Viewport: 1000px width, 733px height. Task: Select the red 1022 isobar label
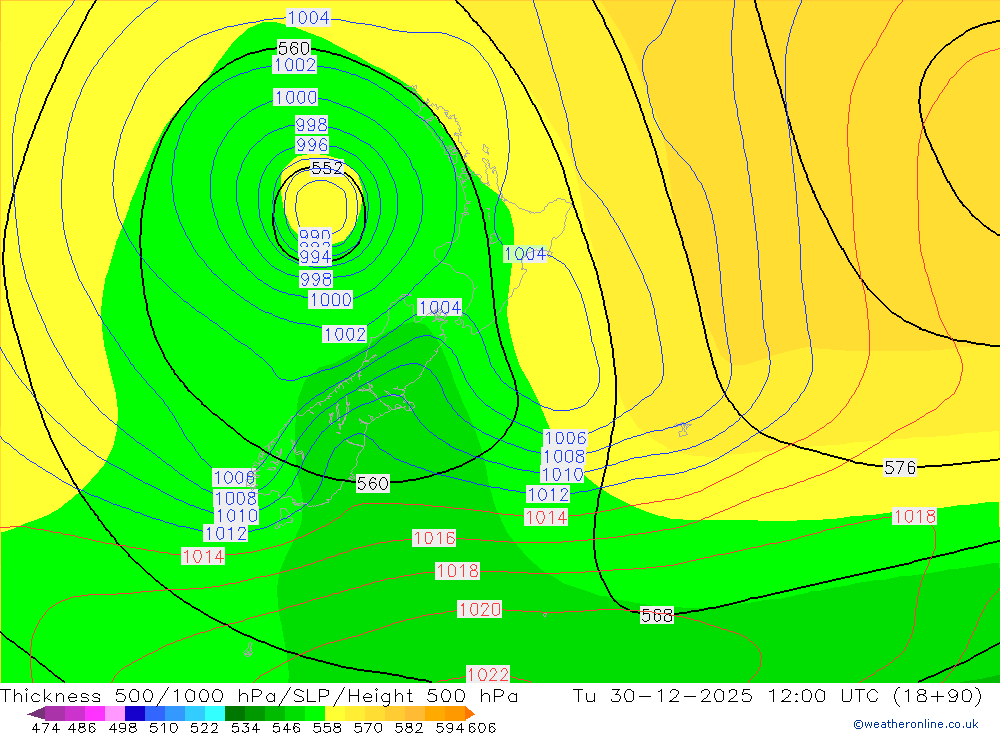pos(488,674)
